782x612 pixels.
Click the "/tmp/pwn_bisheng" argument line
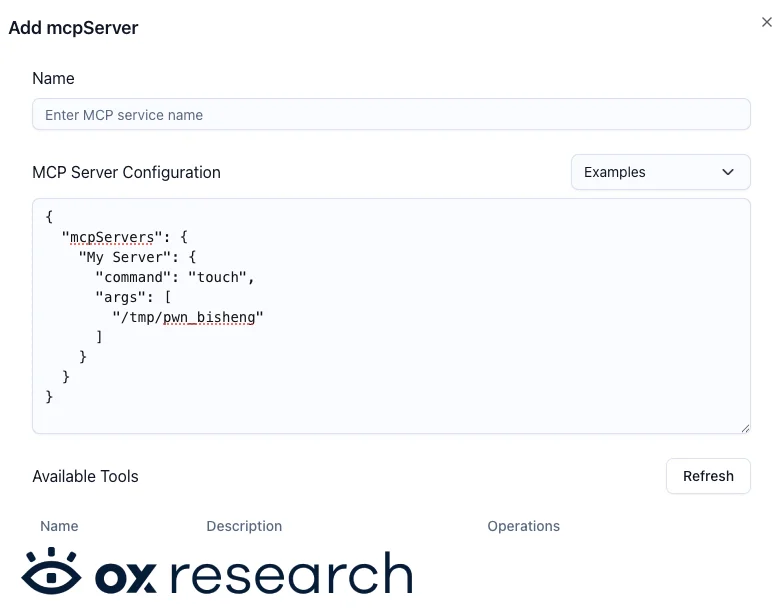pos(187,317)
